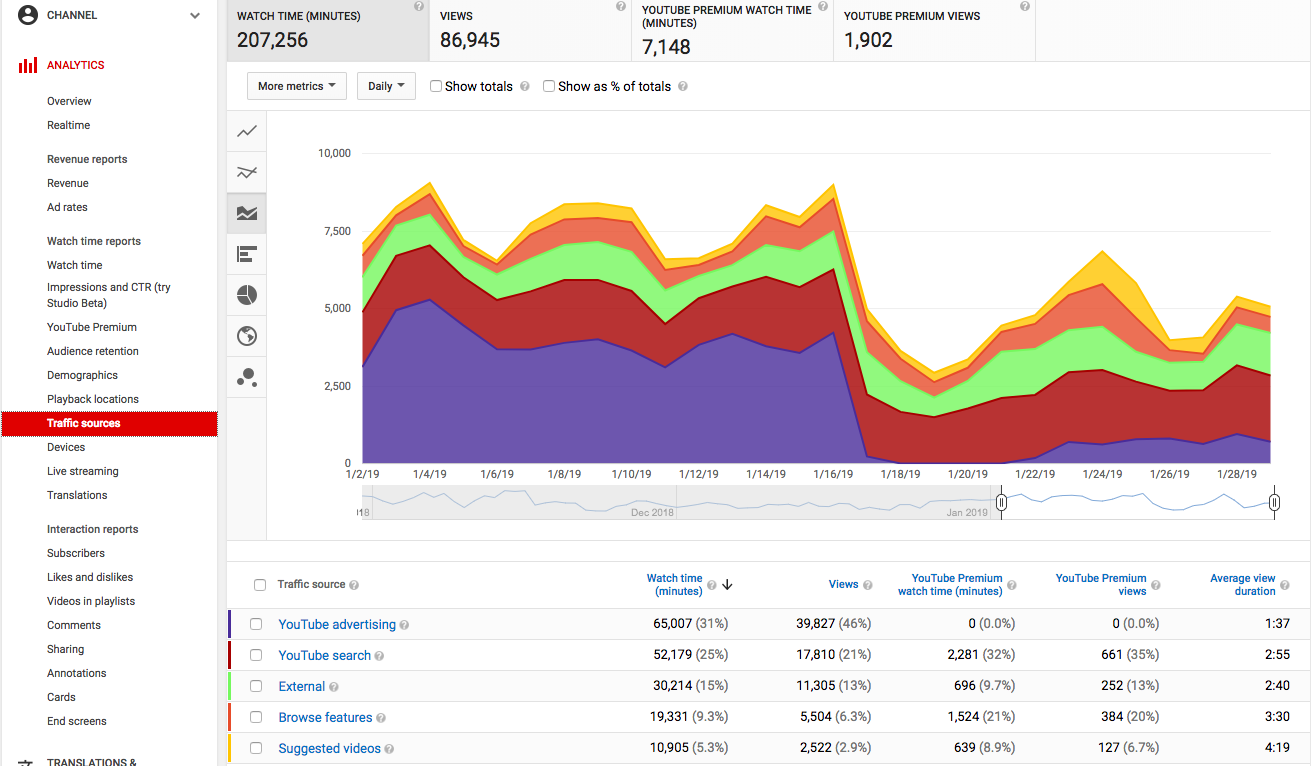
Task: Sort by YouTube Premium views column
Action: 1101,585
